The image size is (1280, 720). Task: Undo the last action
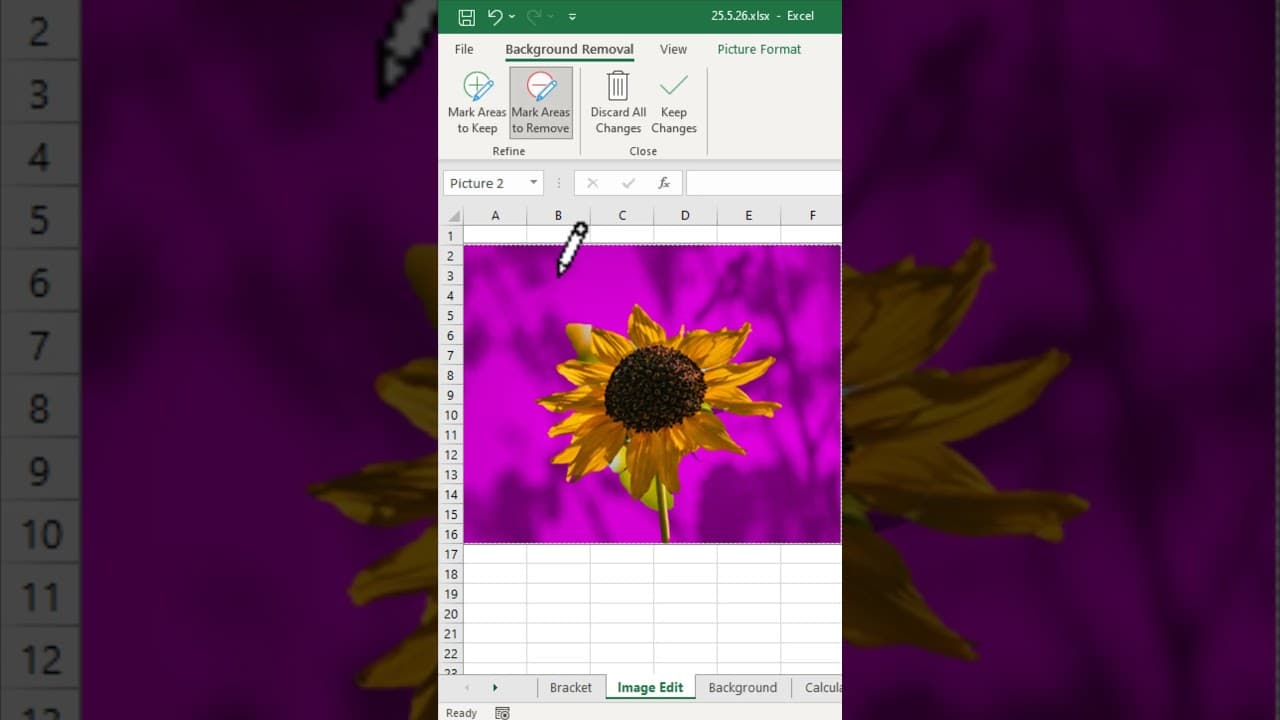pyautogui.click(x=495, y=16)
